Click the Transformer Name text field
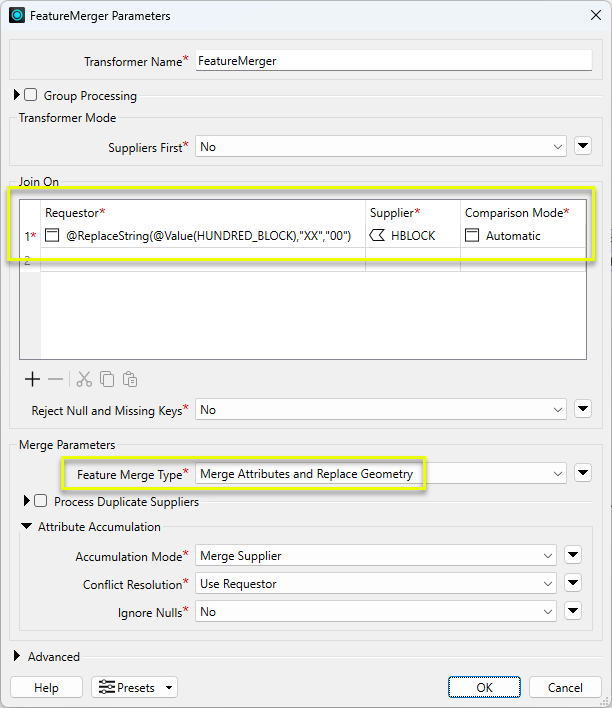Image resolution: width=612 pixels, height=708 pixels. click(x=394, y=61)
